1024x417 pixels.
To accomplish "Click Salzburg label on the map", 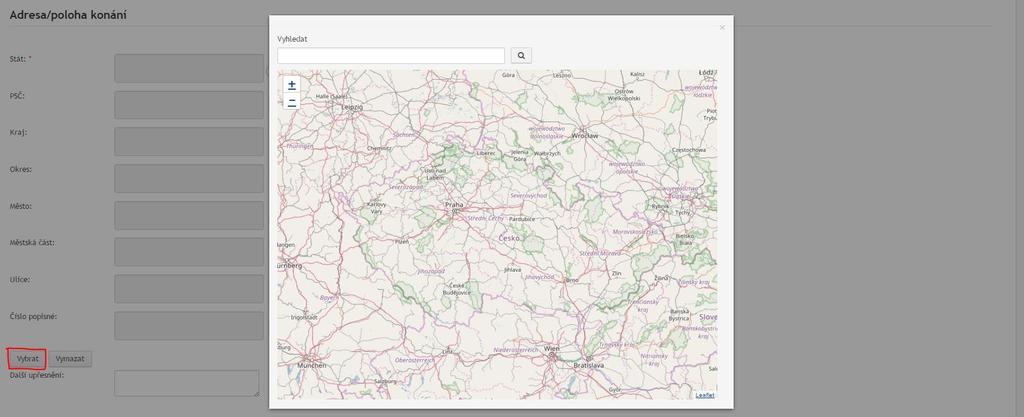I will click(385, 380).
